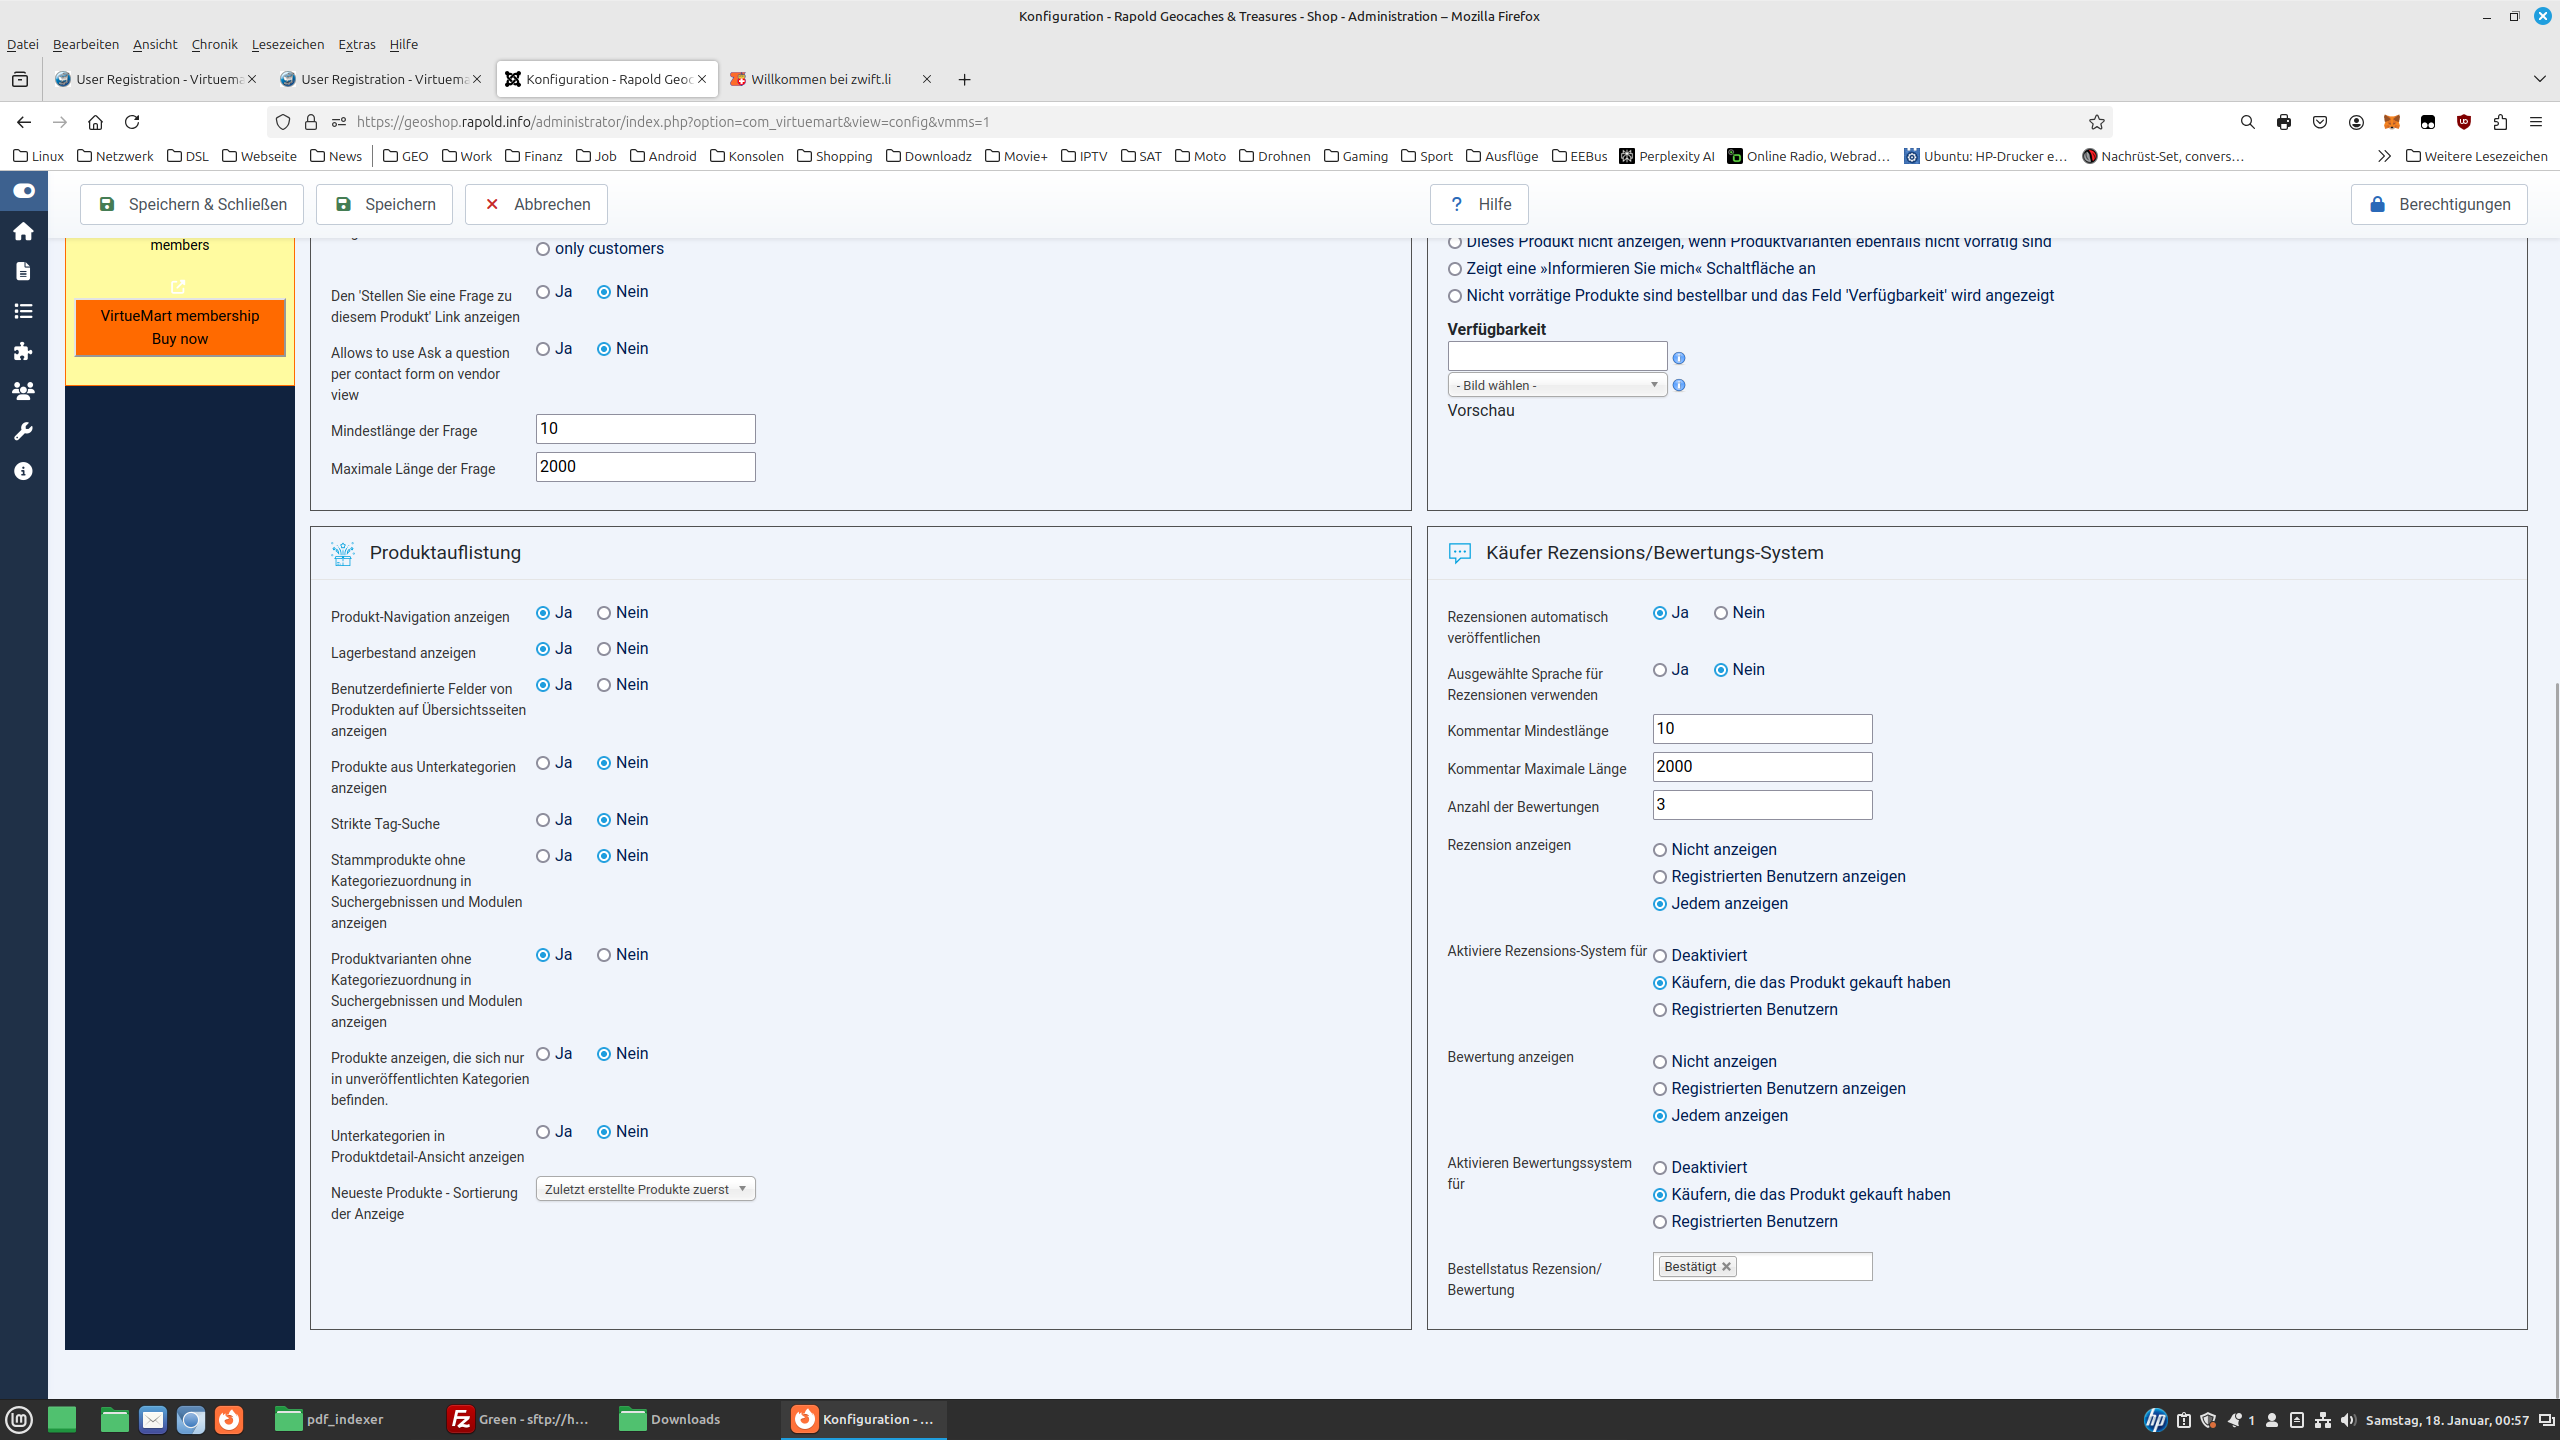Show hidden bookmarks with the chevron overflow
Image resolution: width=2560 pixels, height=1440 pixels.
pos(2384,156)
